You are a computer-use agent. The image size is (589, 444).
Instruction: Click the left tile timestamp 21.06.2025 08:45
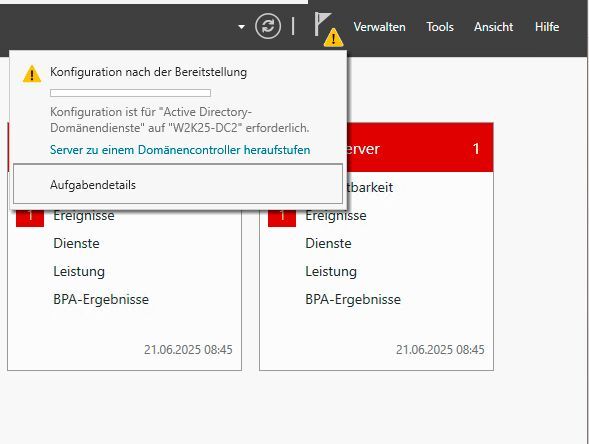coord(188,350)
